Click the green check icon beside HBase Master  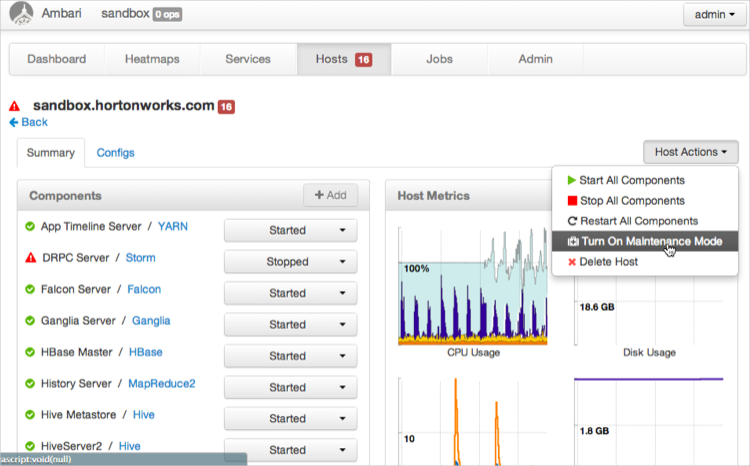(30, 352)
